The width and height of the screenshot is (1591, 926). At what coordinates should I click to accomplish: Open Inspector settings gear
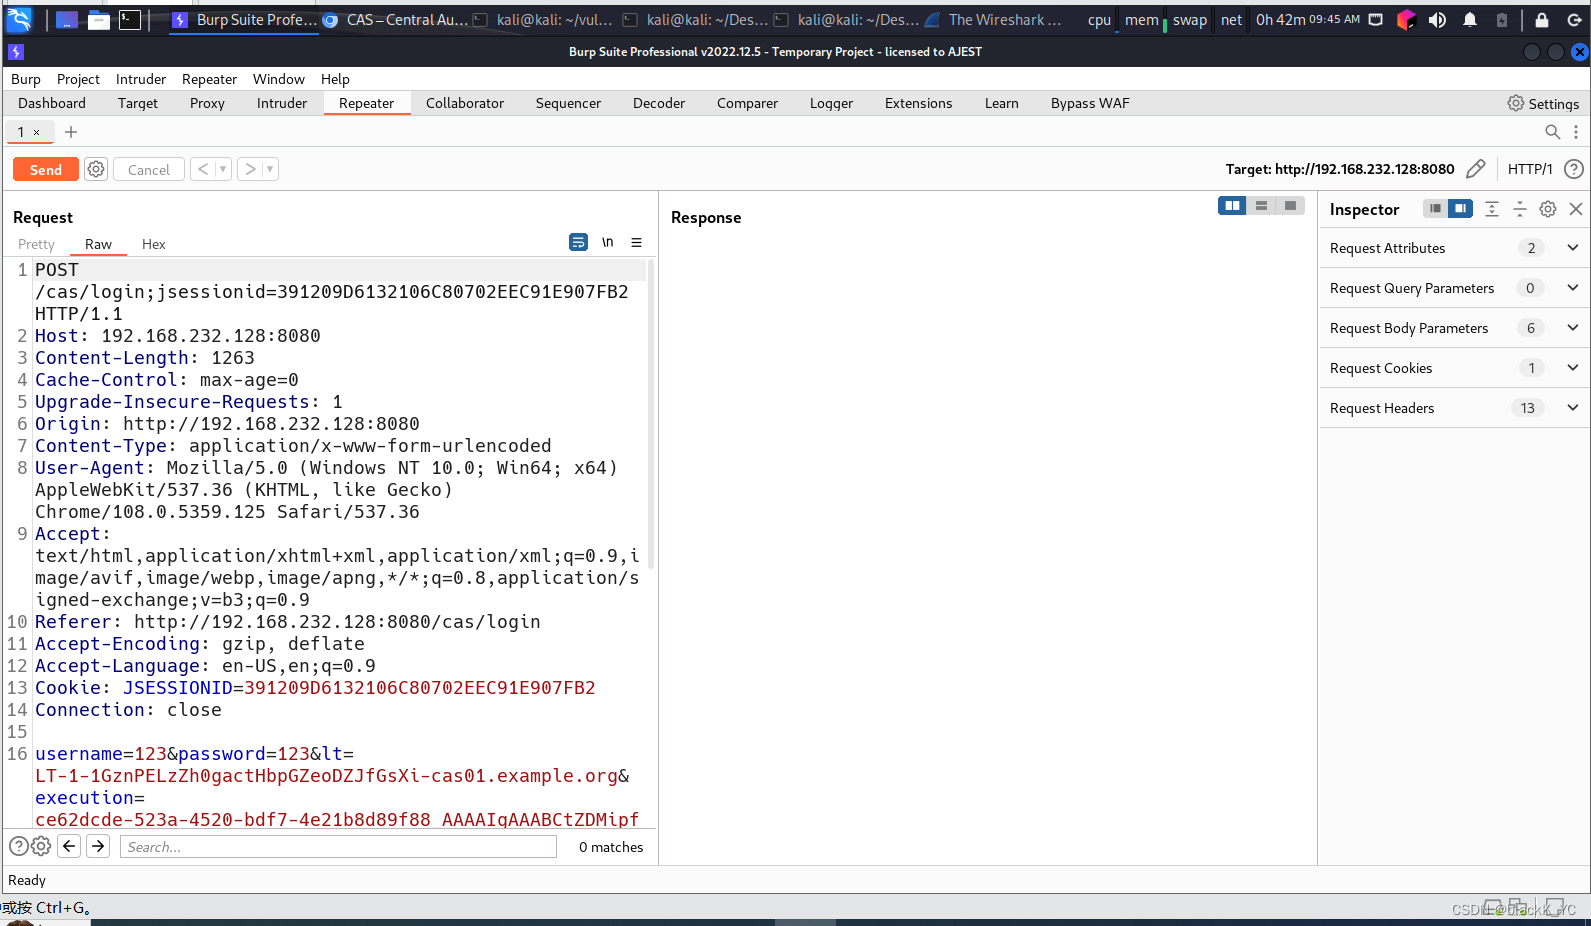1547,208
